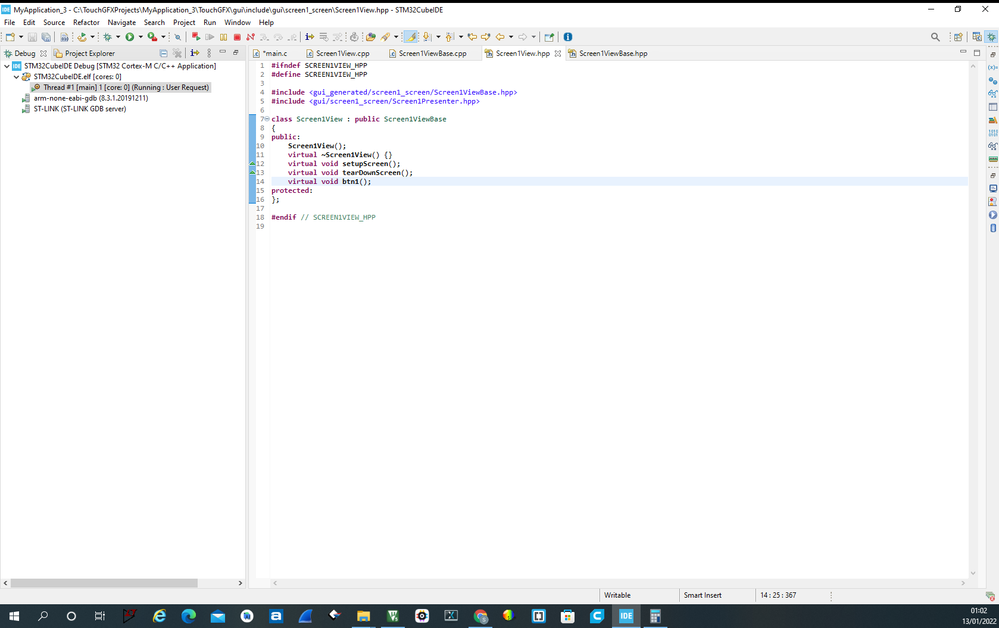The height and width of the screenshot is (628, 999).
Task: Switch to the C/C++ perspective icon
Action: [977, 37]
